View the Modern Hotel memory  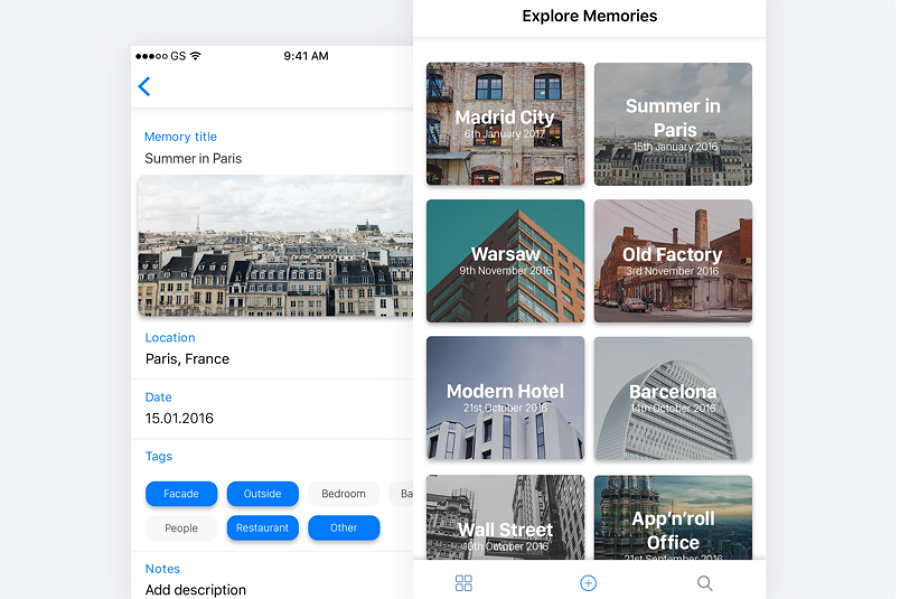[505, 398]
